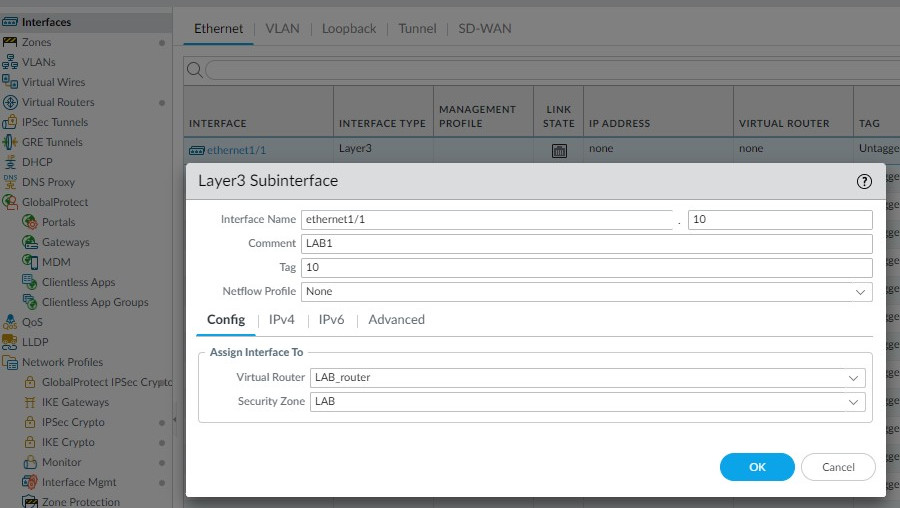Click the VLANs sidebar icon

(x=10, y=62)
